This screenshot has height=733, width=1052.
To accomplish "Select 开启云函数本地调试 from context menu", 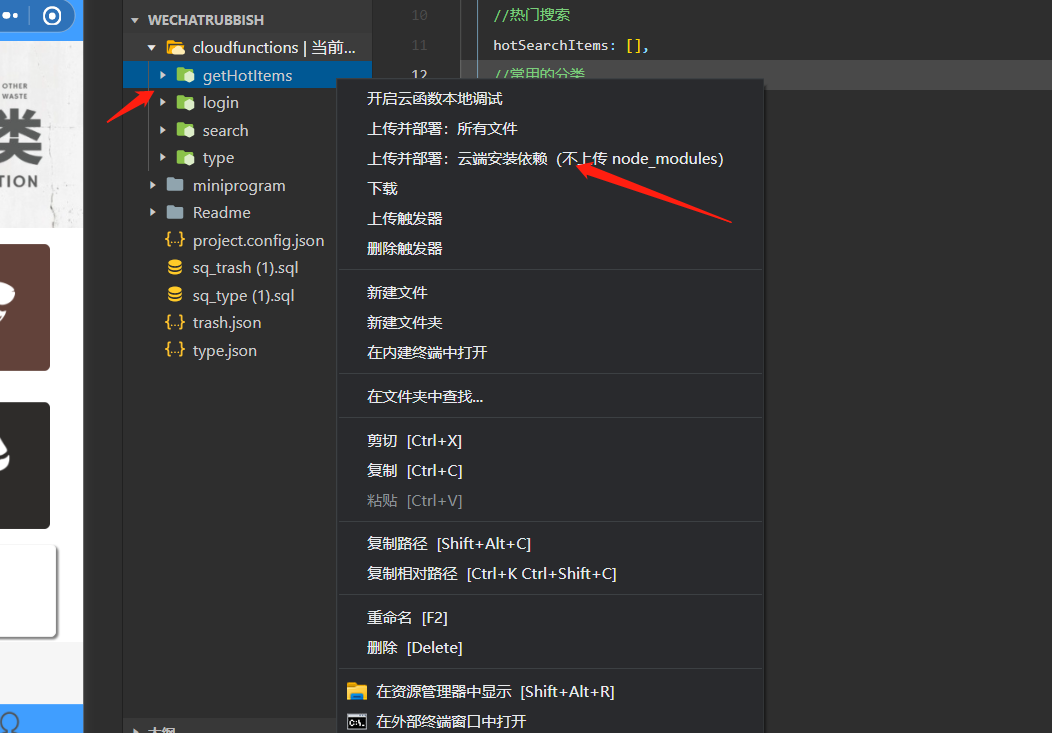I will pos(434,99).
